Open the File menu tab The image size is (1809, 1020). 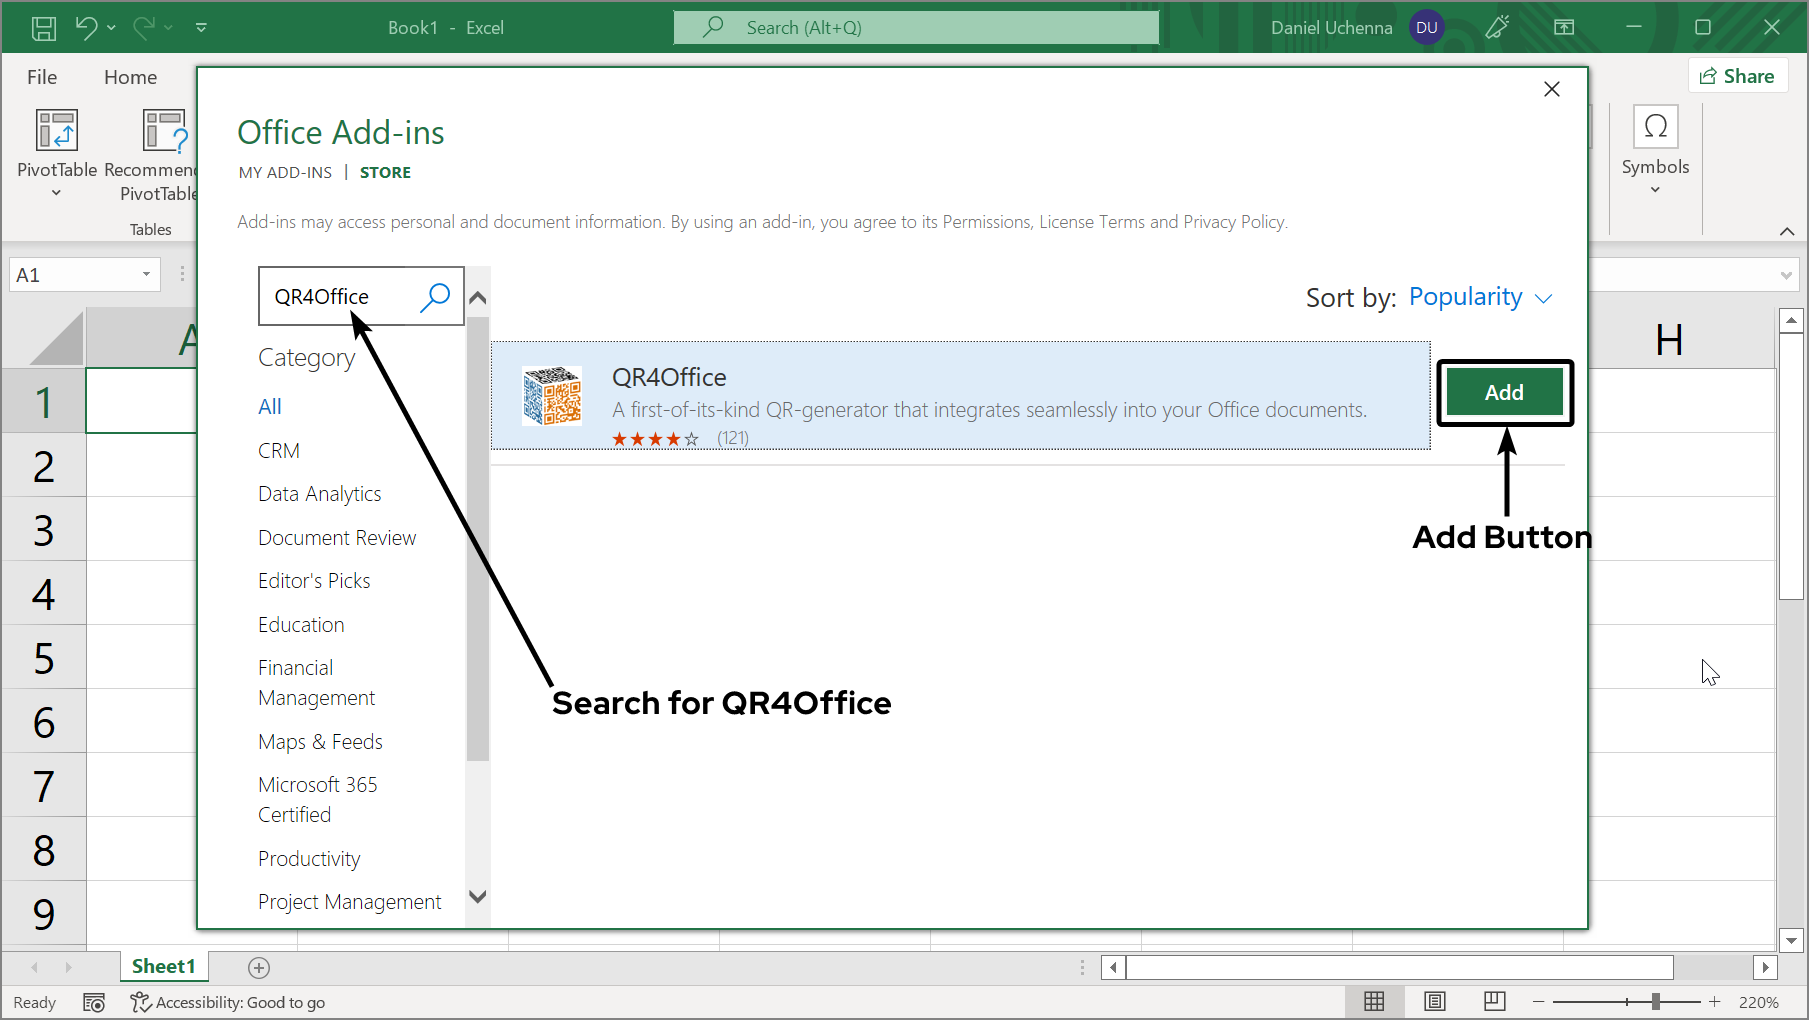point(42,77)
